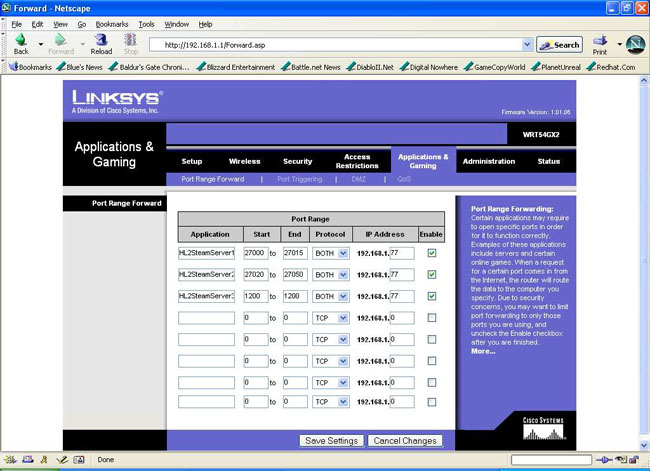
Task: Open the Battle.net News bookmark
Action: click(x=310, y=67)
